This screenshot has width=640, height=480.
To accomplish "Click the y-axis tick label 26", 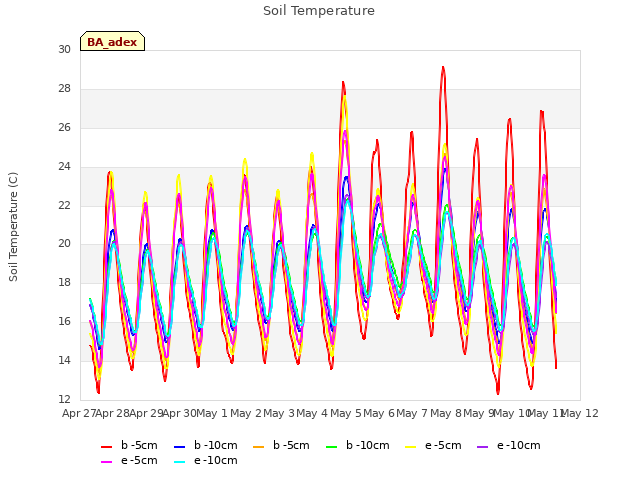I will (x=64, y=128).
